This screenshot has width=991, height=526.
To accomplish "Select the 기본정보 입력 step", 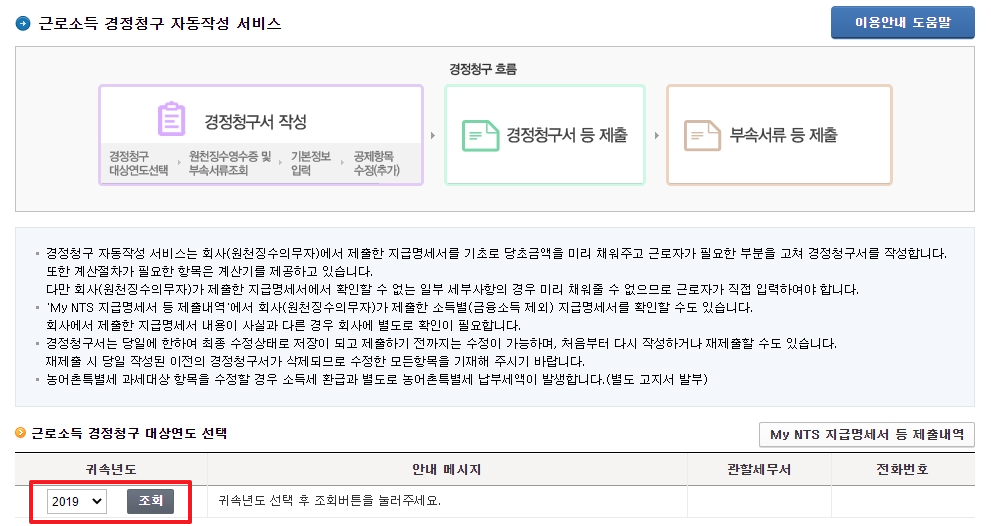I will (310, 163).
